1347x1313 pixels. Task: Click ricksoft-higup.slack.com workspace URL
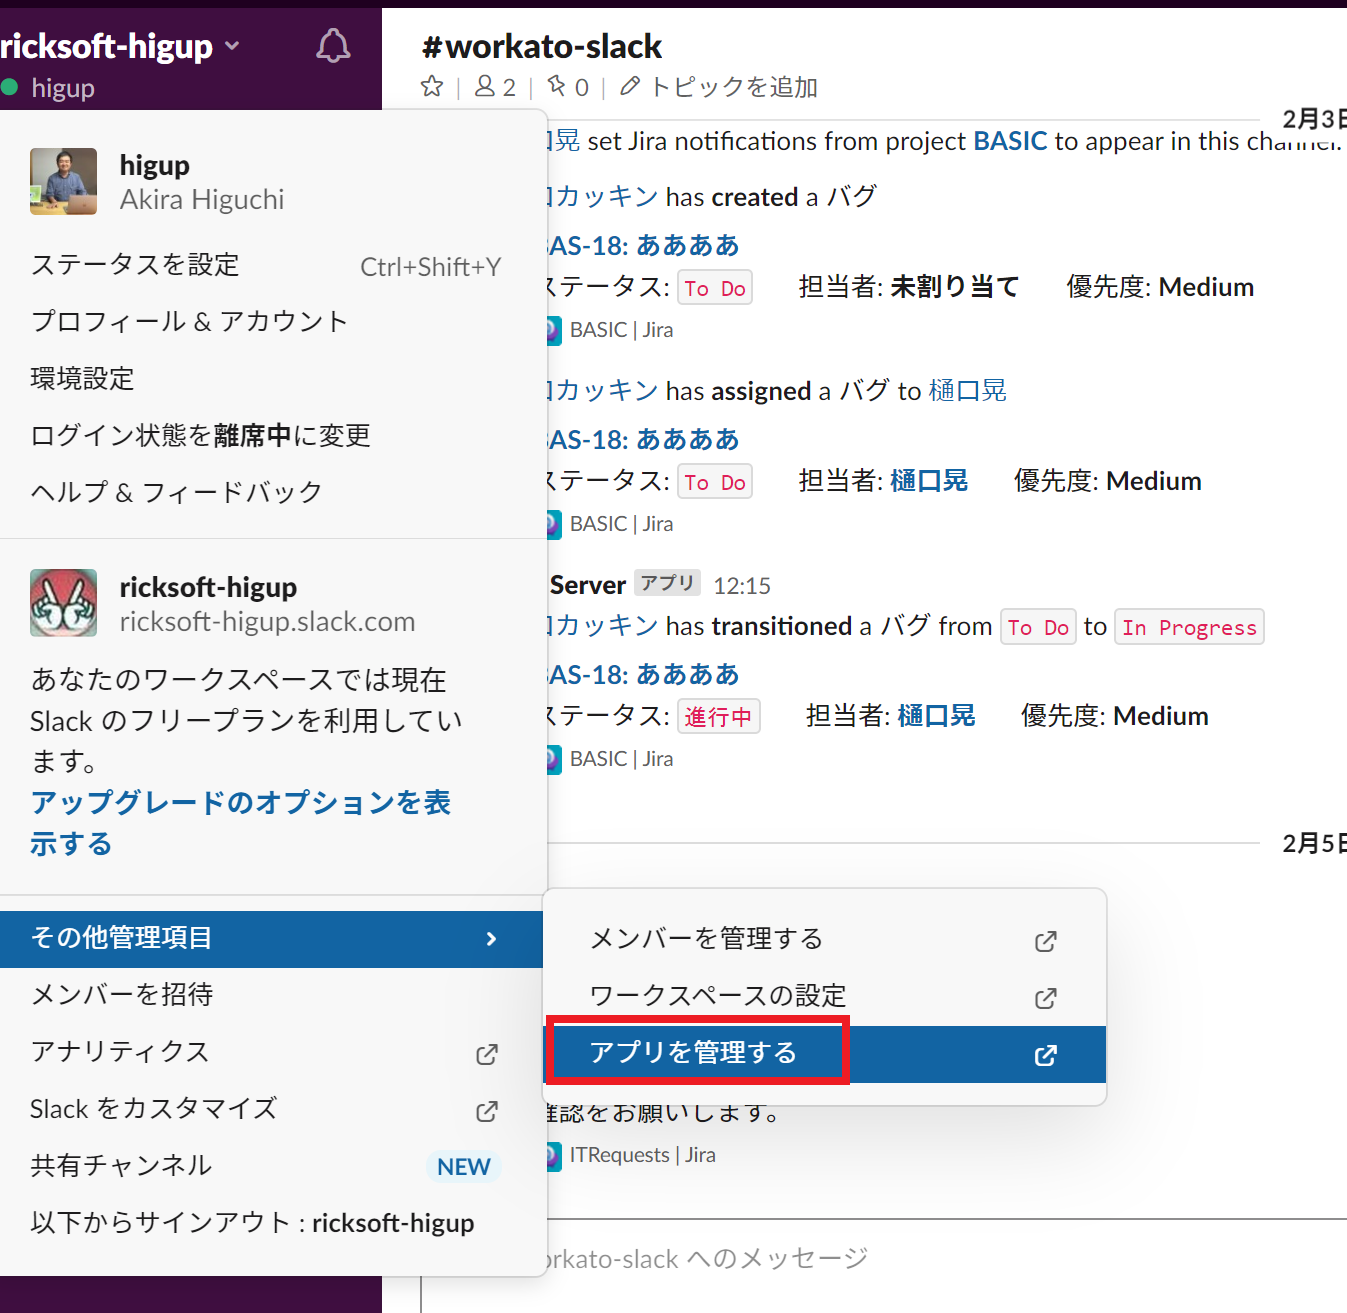pyautogui.click(x=267, y=622)
